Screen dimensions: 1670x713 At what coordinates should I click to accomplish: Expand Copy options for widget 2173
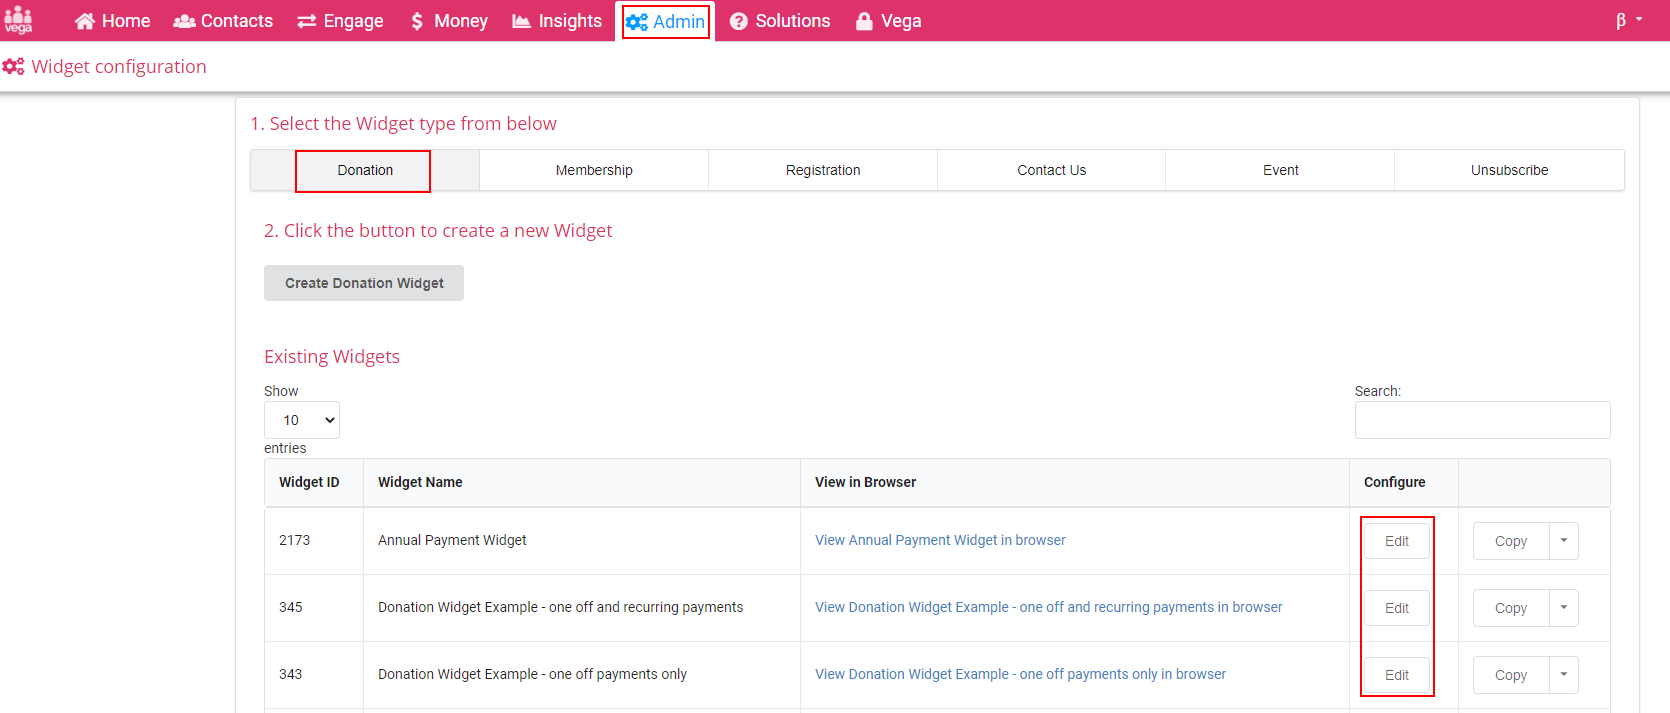point(1564,541)
